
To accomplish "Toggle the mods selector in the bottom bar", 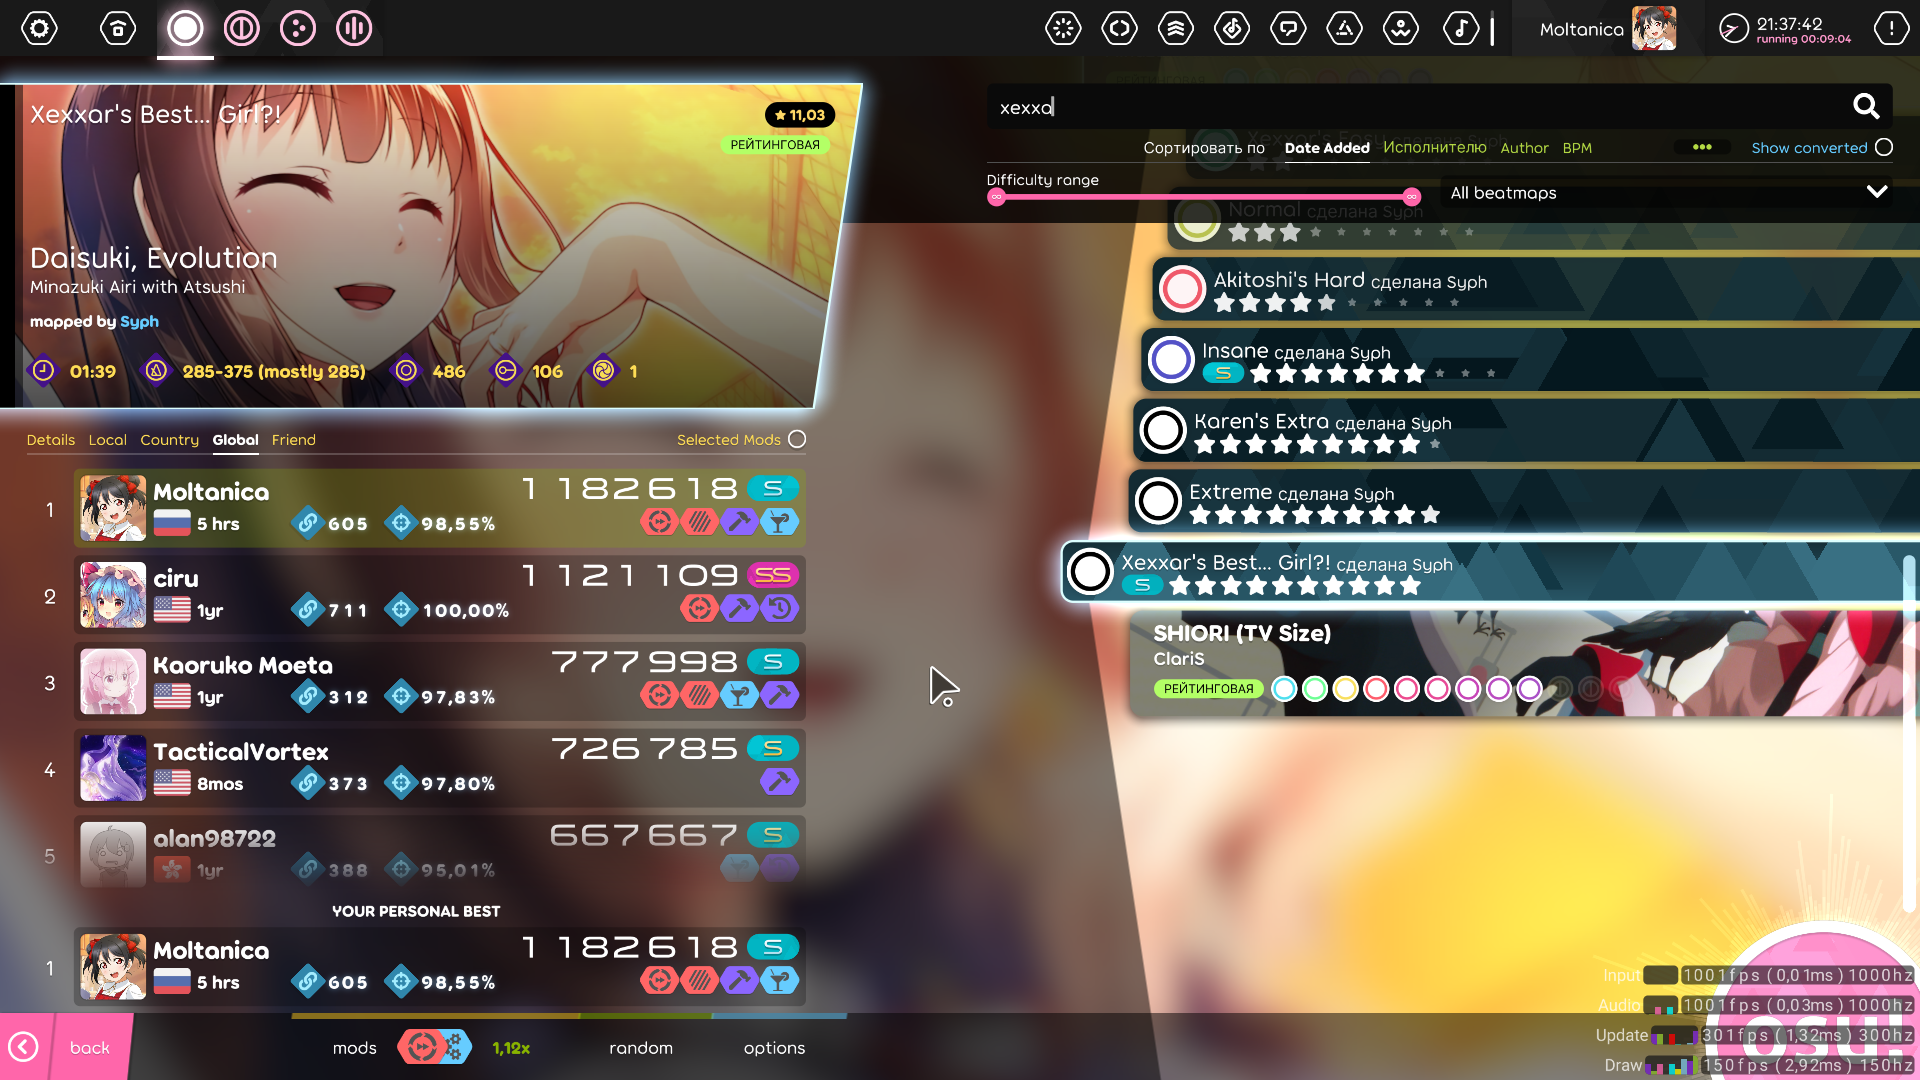I will click(x=434, y=1047).
